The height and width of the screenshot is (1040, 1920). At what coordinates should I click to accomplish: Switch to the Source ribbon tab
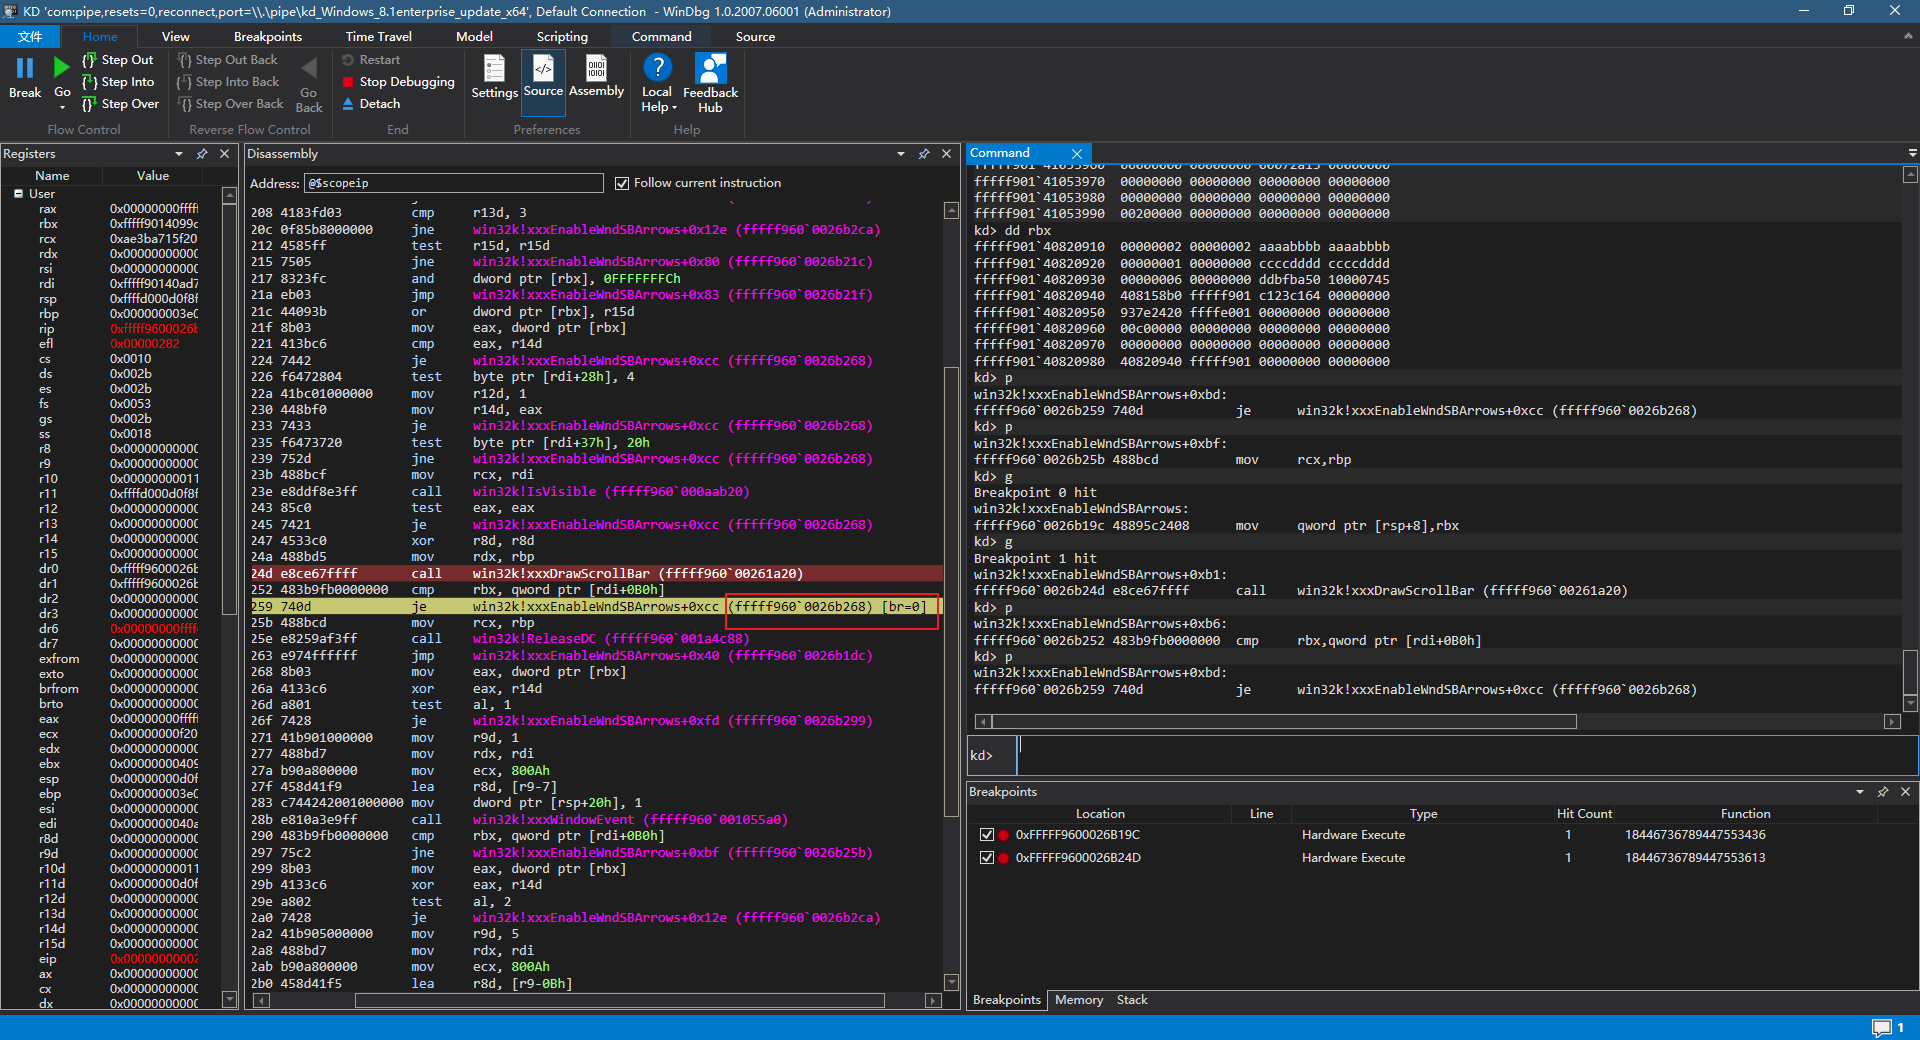coord(755,37)
